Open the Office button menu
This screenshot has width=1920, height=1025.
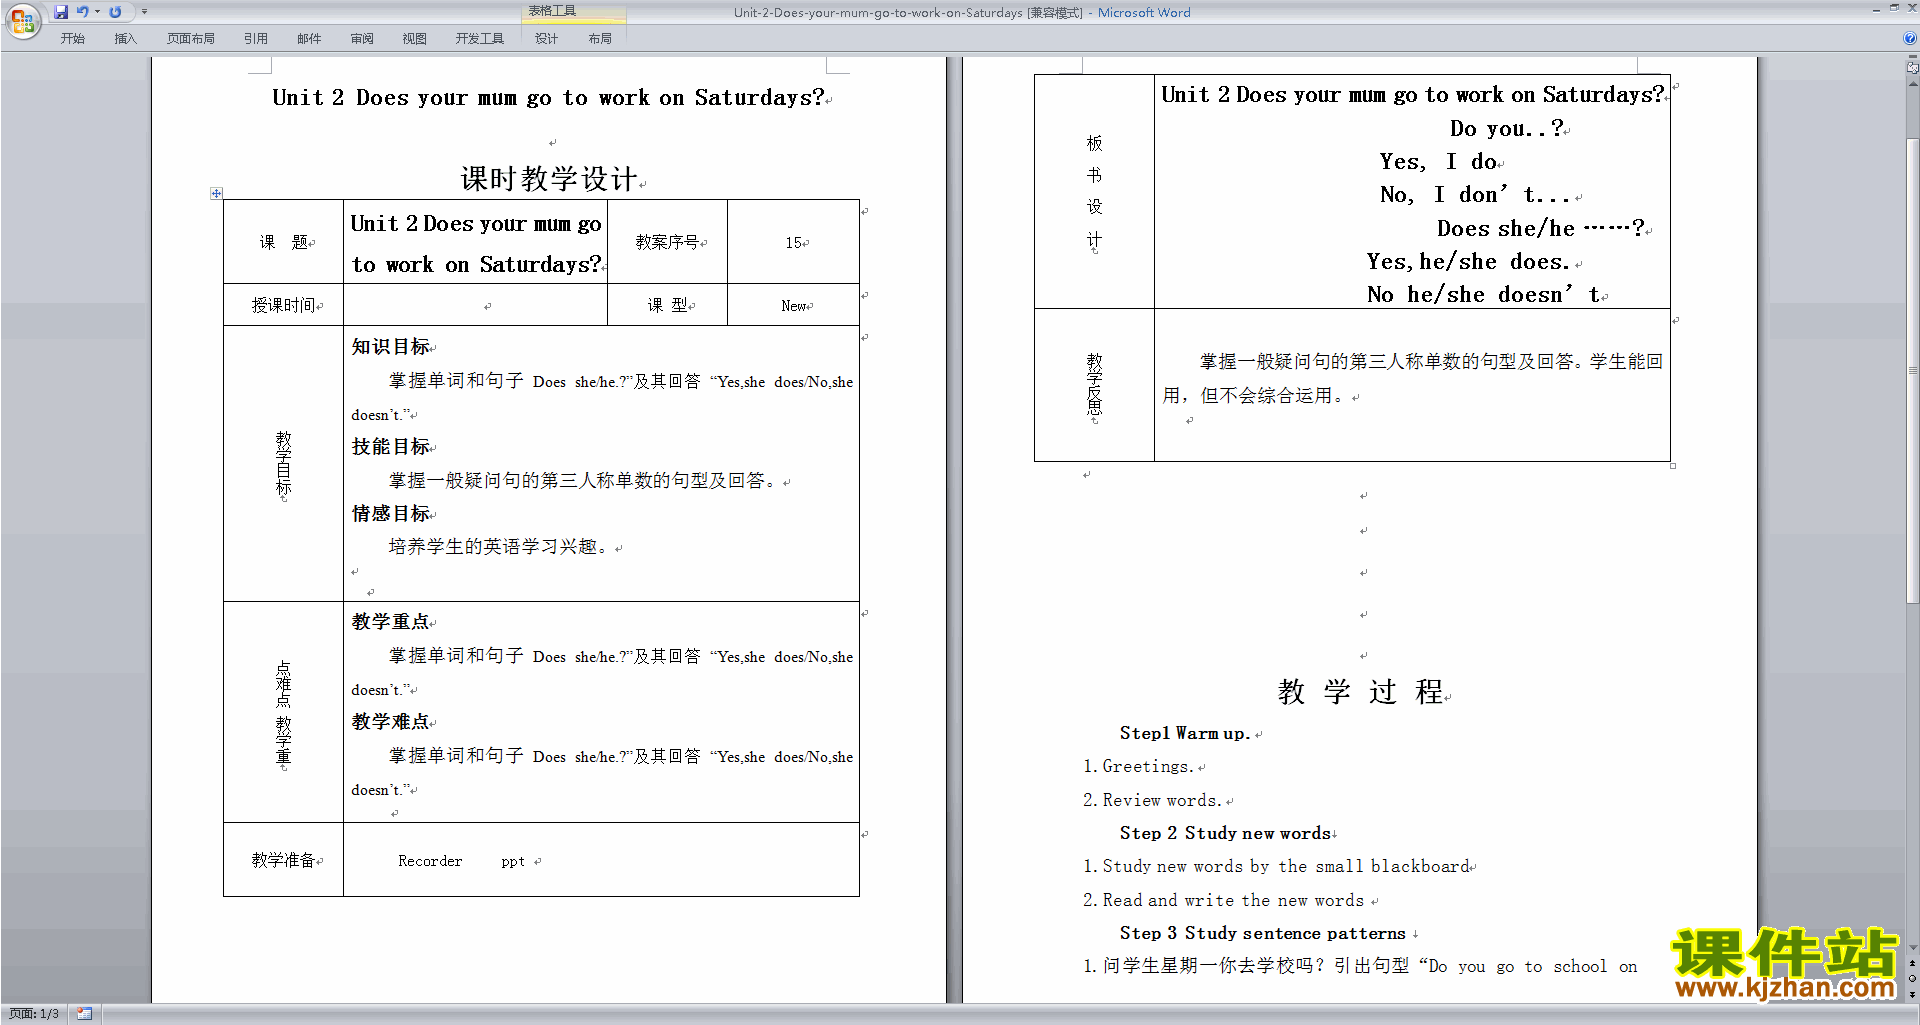(22, 21)
